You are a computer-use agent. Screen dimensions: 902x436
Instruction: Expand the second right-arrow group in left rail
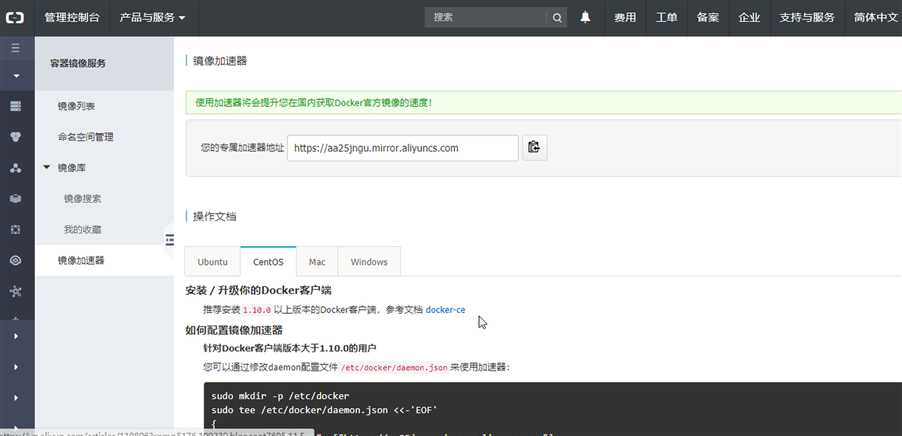point(16,367)
